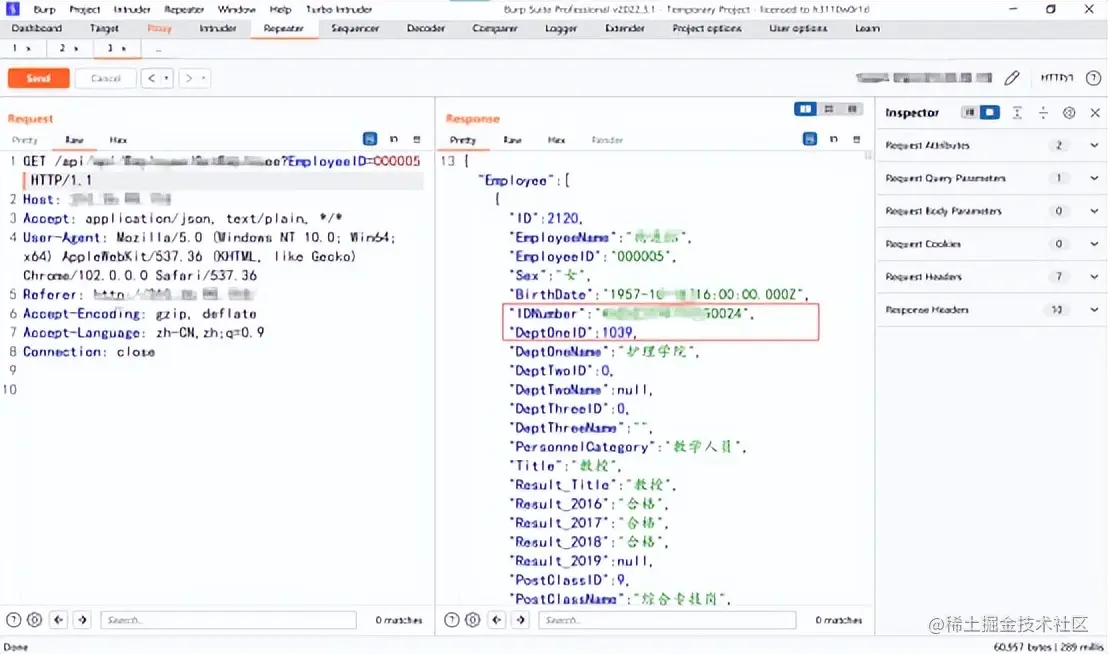The height and width of the screenshot is (654, 1108).
Task: Expand all Inspector sections icon
Action: 1017,112
